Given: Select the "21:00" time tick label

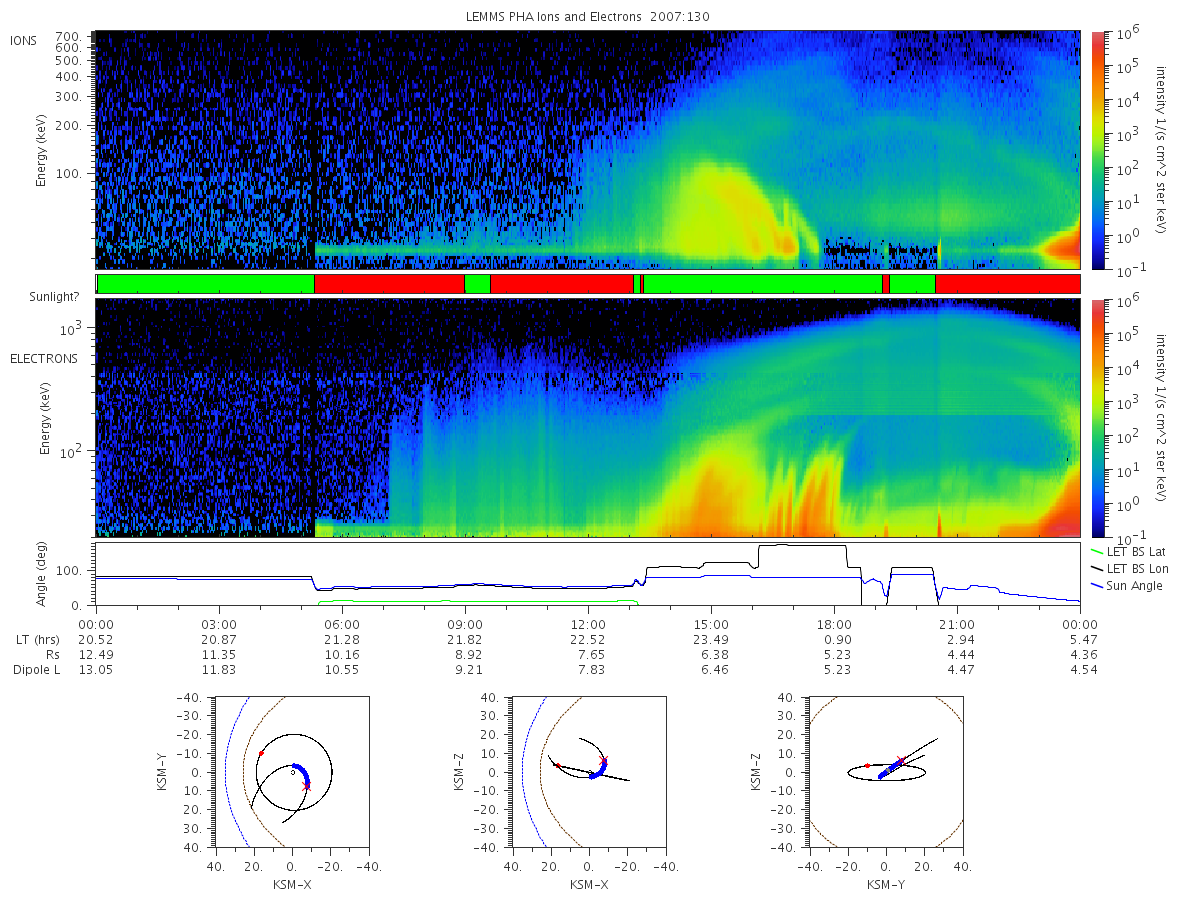Looking at the screenshot, I should pos(957,623).
